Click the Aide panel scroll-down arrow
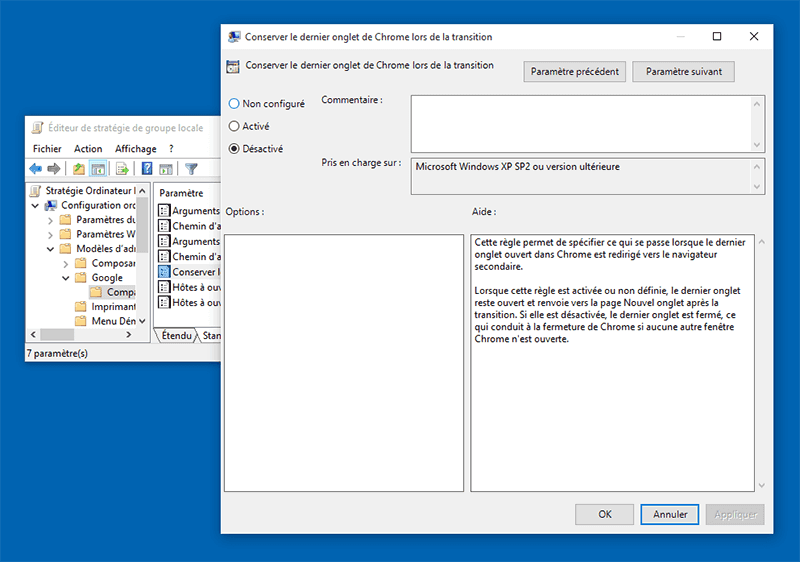The height and width of the screenshot is (562, 800). point(761,486)
